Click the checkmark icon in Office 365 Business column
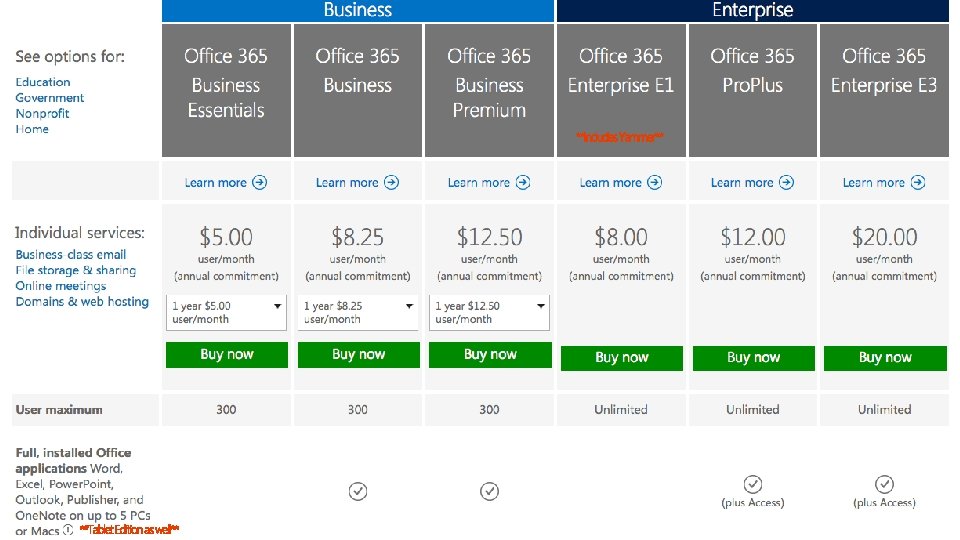 [358, 491]
